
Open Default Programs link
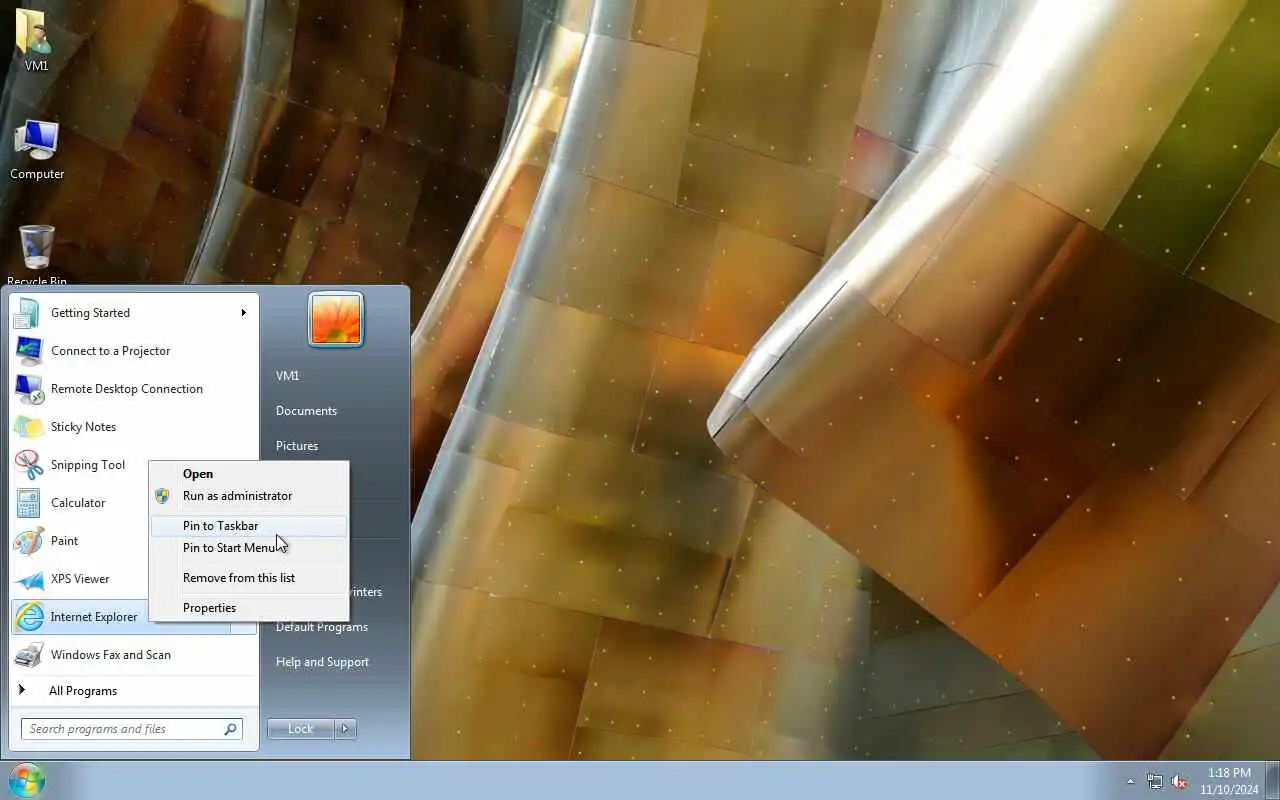point(322,627)
